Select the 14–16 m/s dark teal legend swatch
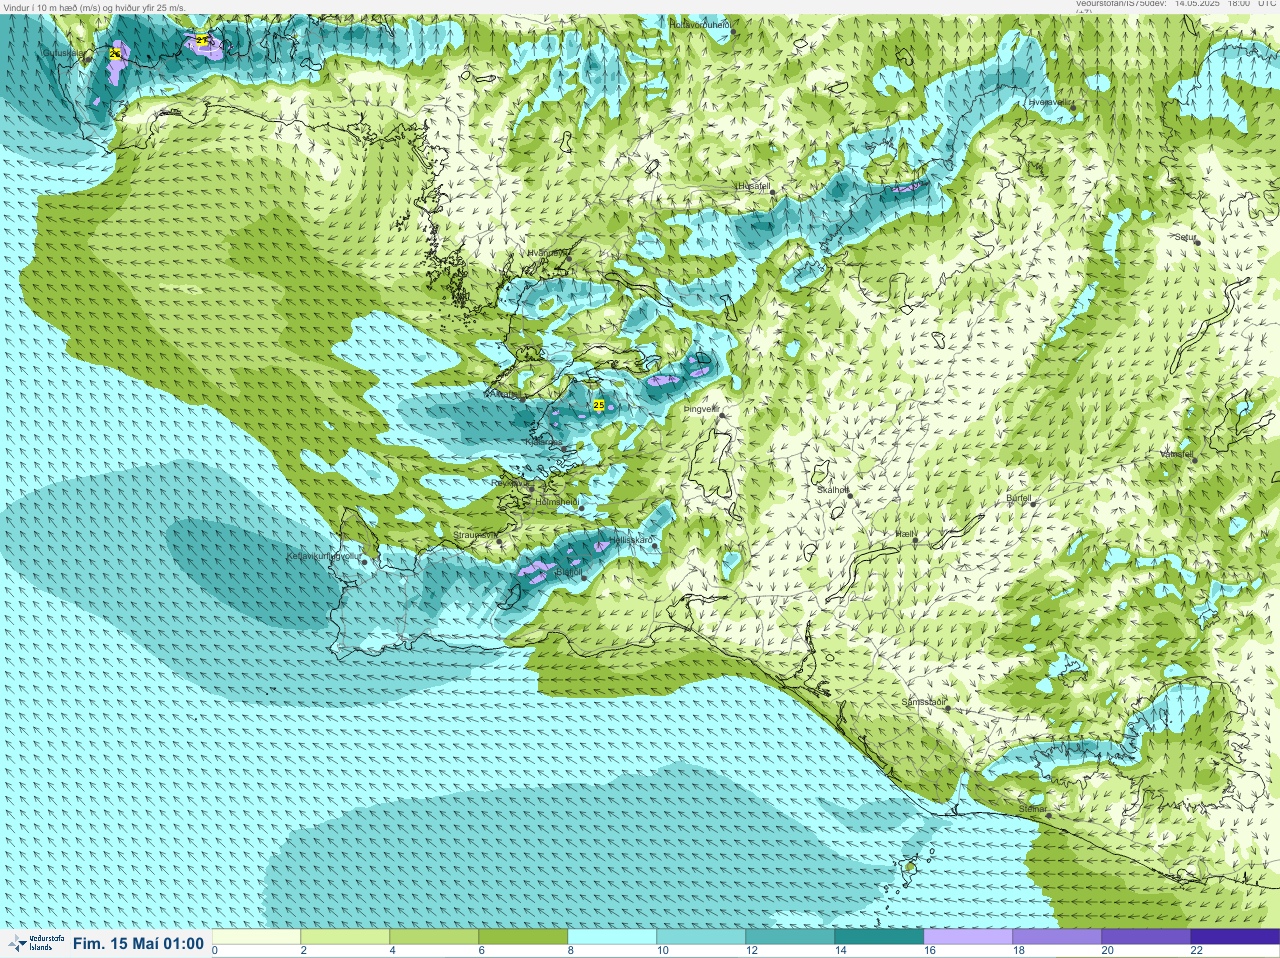 click(x=879, y=937)
